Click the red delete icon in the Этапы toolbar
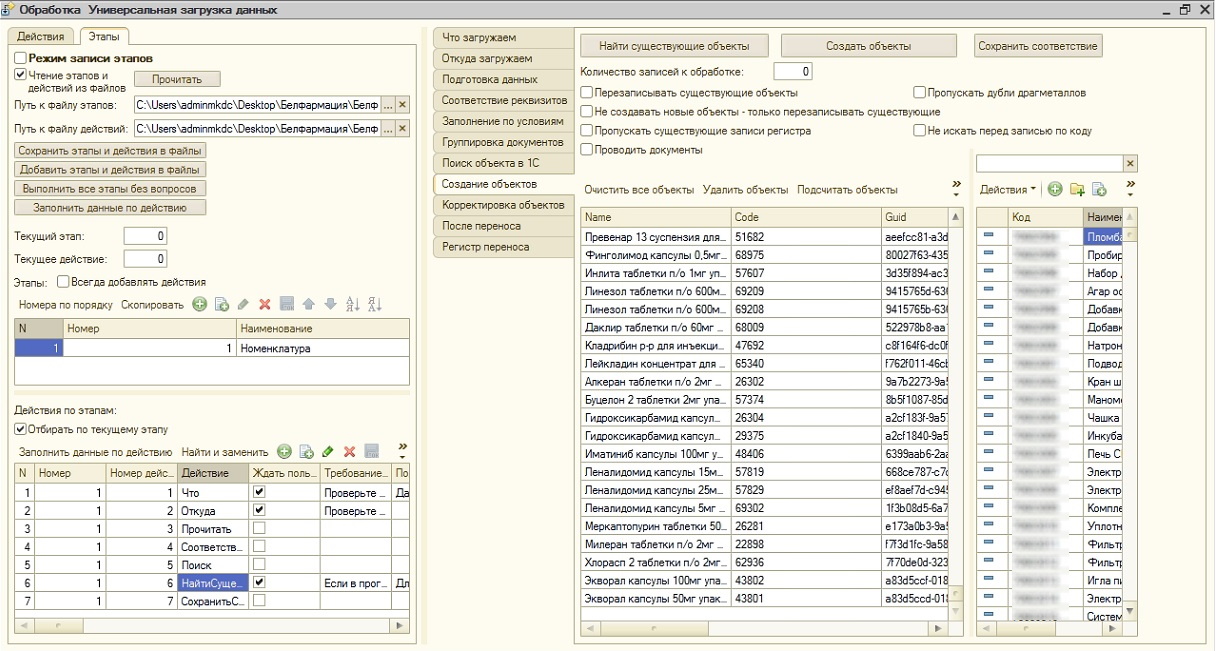This screenshot has height=651, width=1216. [265, 304]
